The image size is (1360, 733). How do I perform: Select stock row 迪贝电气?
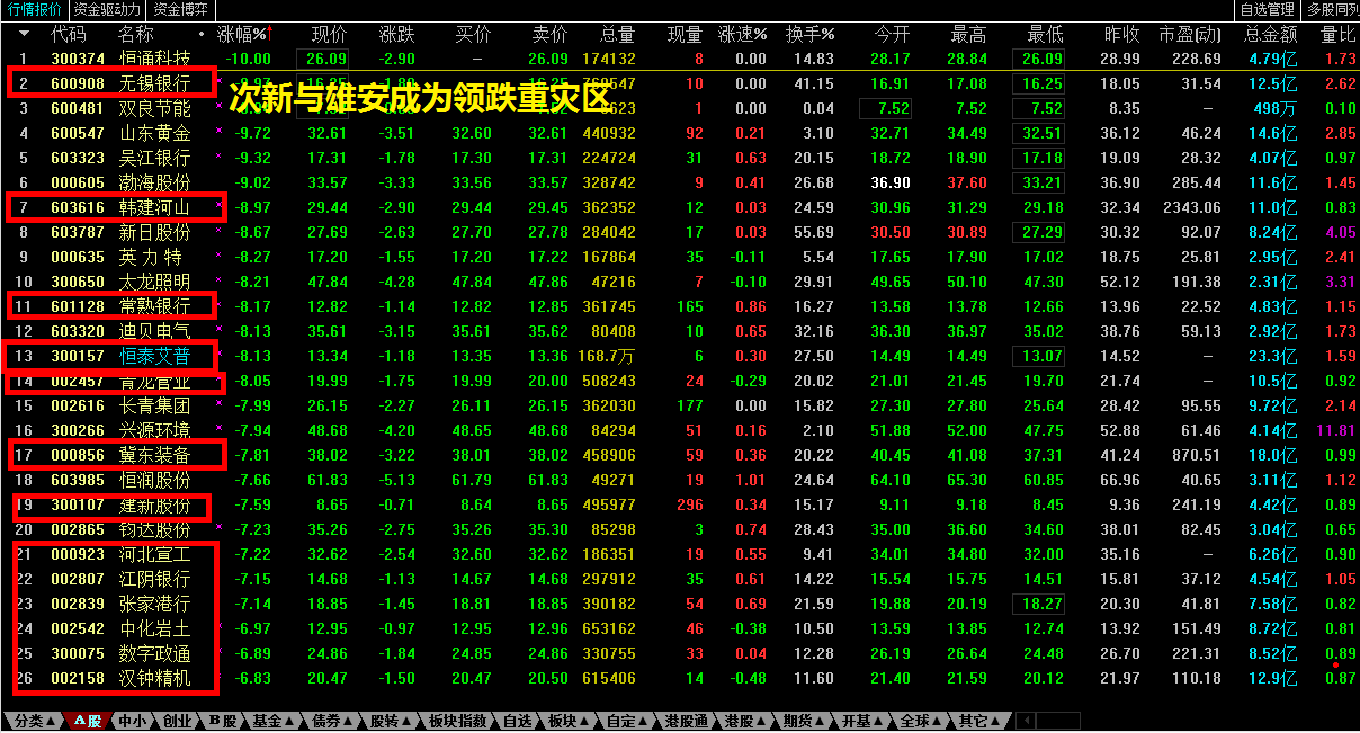click(680, 331)
